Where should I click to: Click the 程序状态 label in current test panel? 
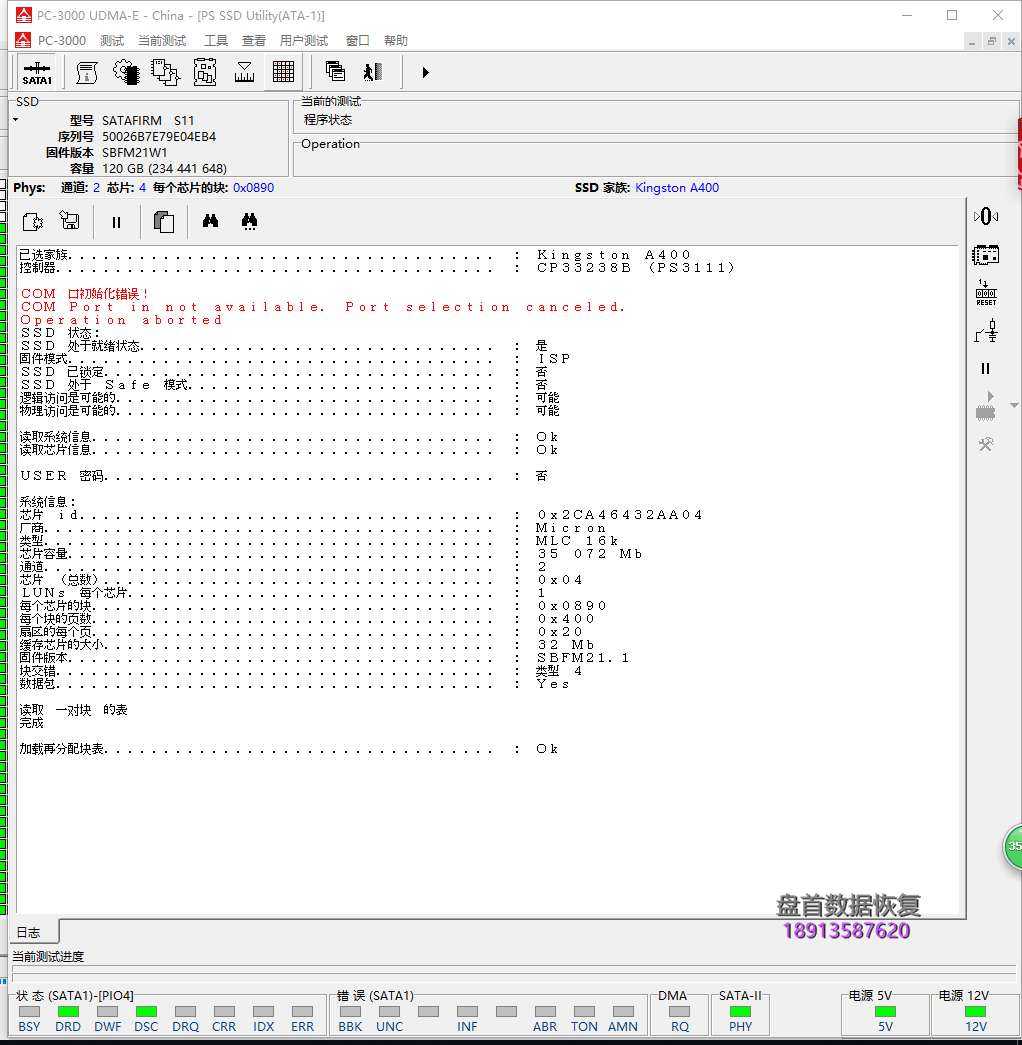pyautogui.click(x=328, y=120)
